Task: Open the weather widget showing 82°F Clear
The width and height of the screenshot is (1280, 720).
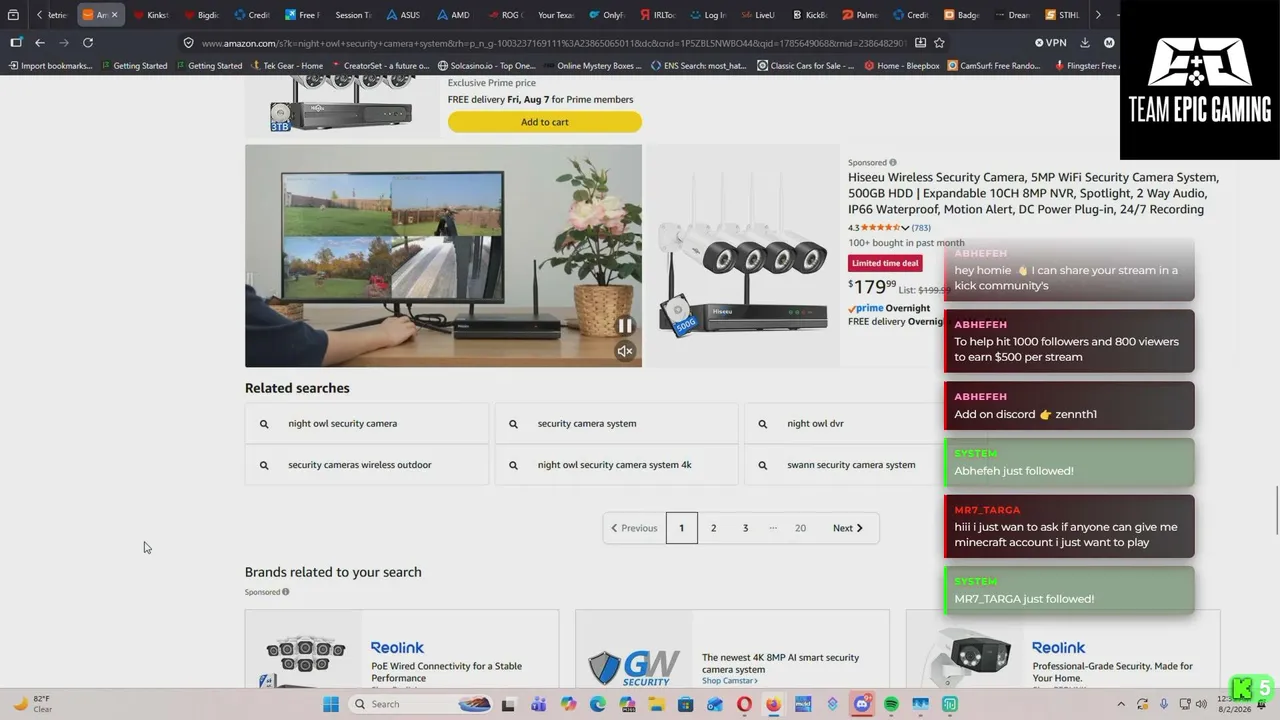Action: 32,704
